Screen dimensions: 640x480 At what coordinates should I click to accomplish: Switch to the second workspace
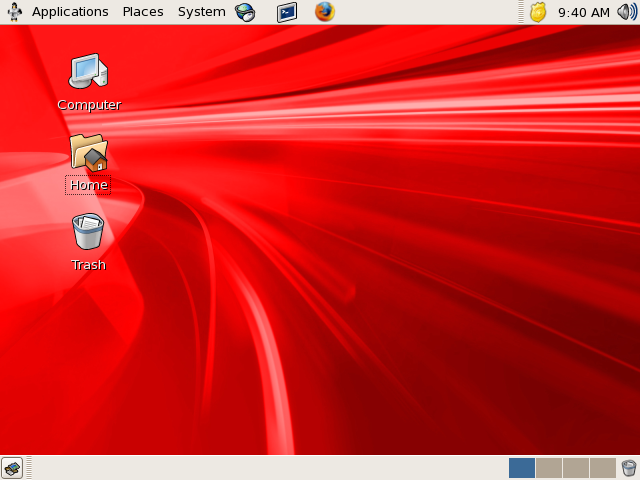tap(549, 468)
